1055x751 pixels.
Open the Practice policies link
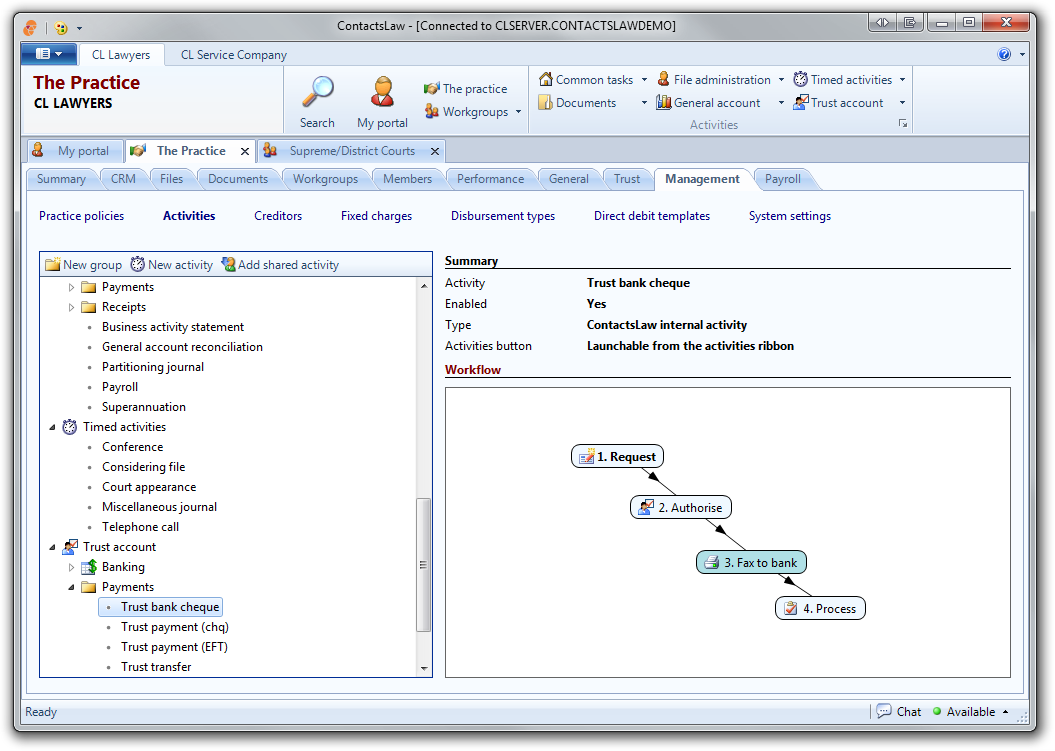pyautogui.click(x=82, y=216)
